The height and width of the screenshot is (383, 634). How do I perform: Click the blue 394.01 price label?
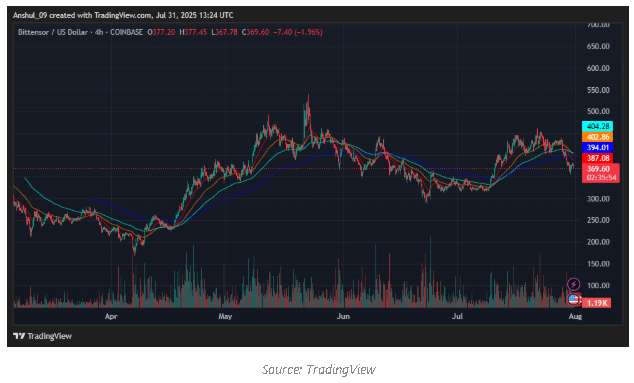pos(597,148)
